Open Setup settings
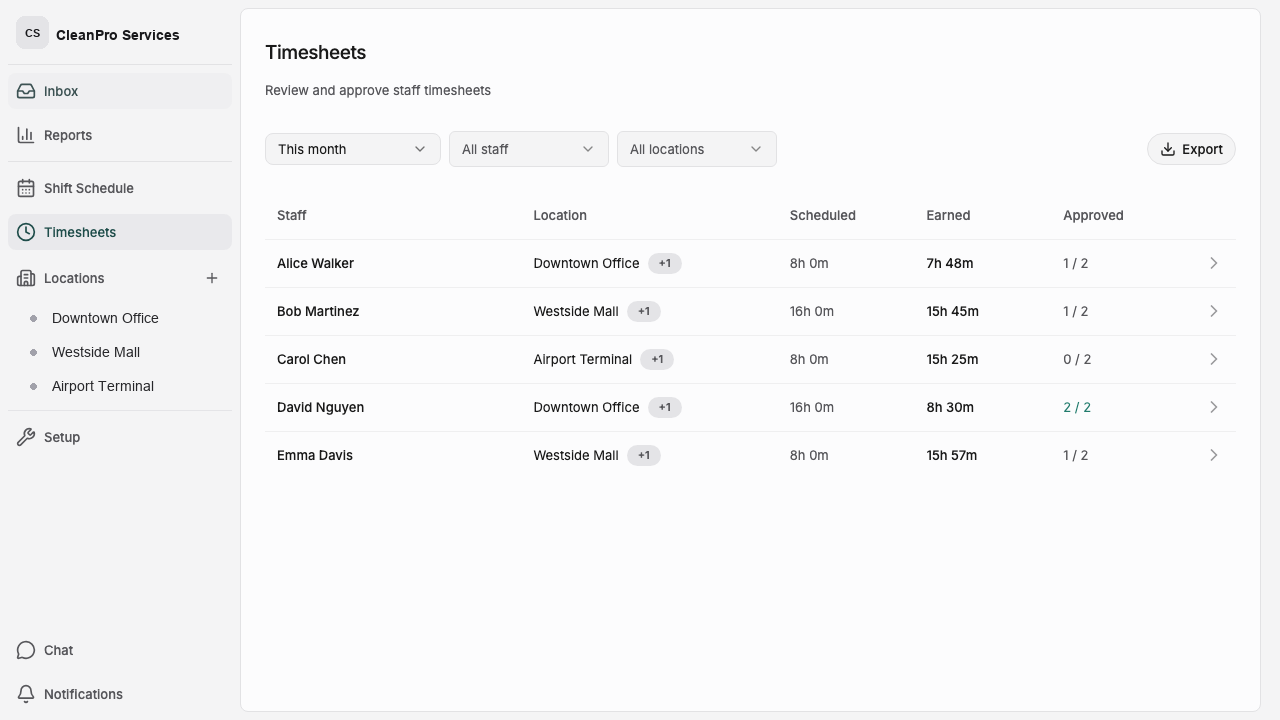The height and width of the screenshot is (720, 1280). 120,437
